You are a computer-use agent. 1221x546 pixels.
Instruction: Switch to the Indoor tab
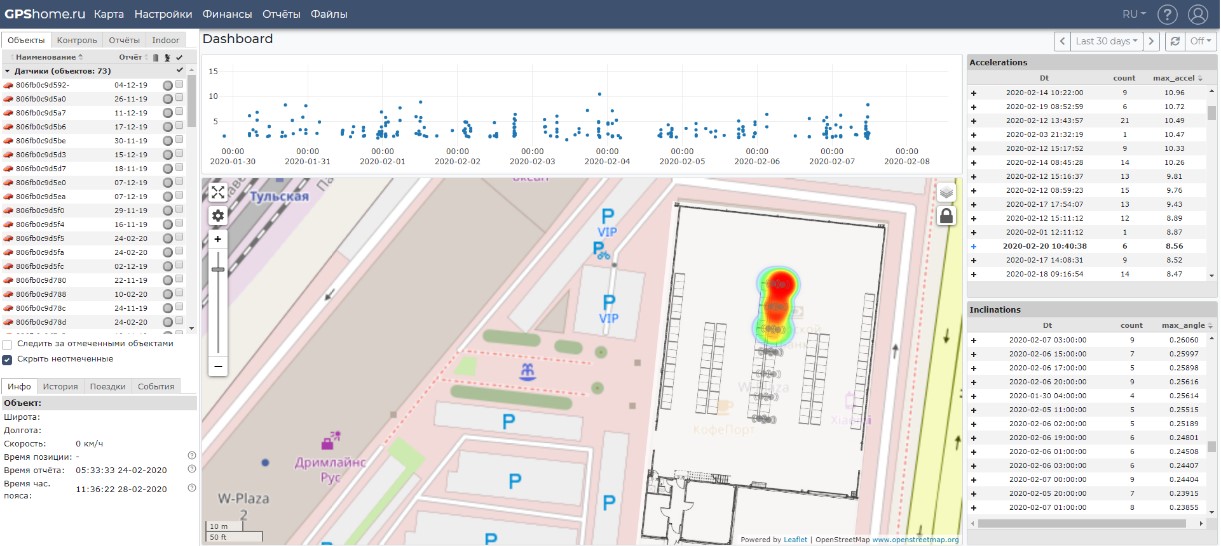165,40
